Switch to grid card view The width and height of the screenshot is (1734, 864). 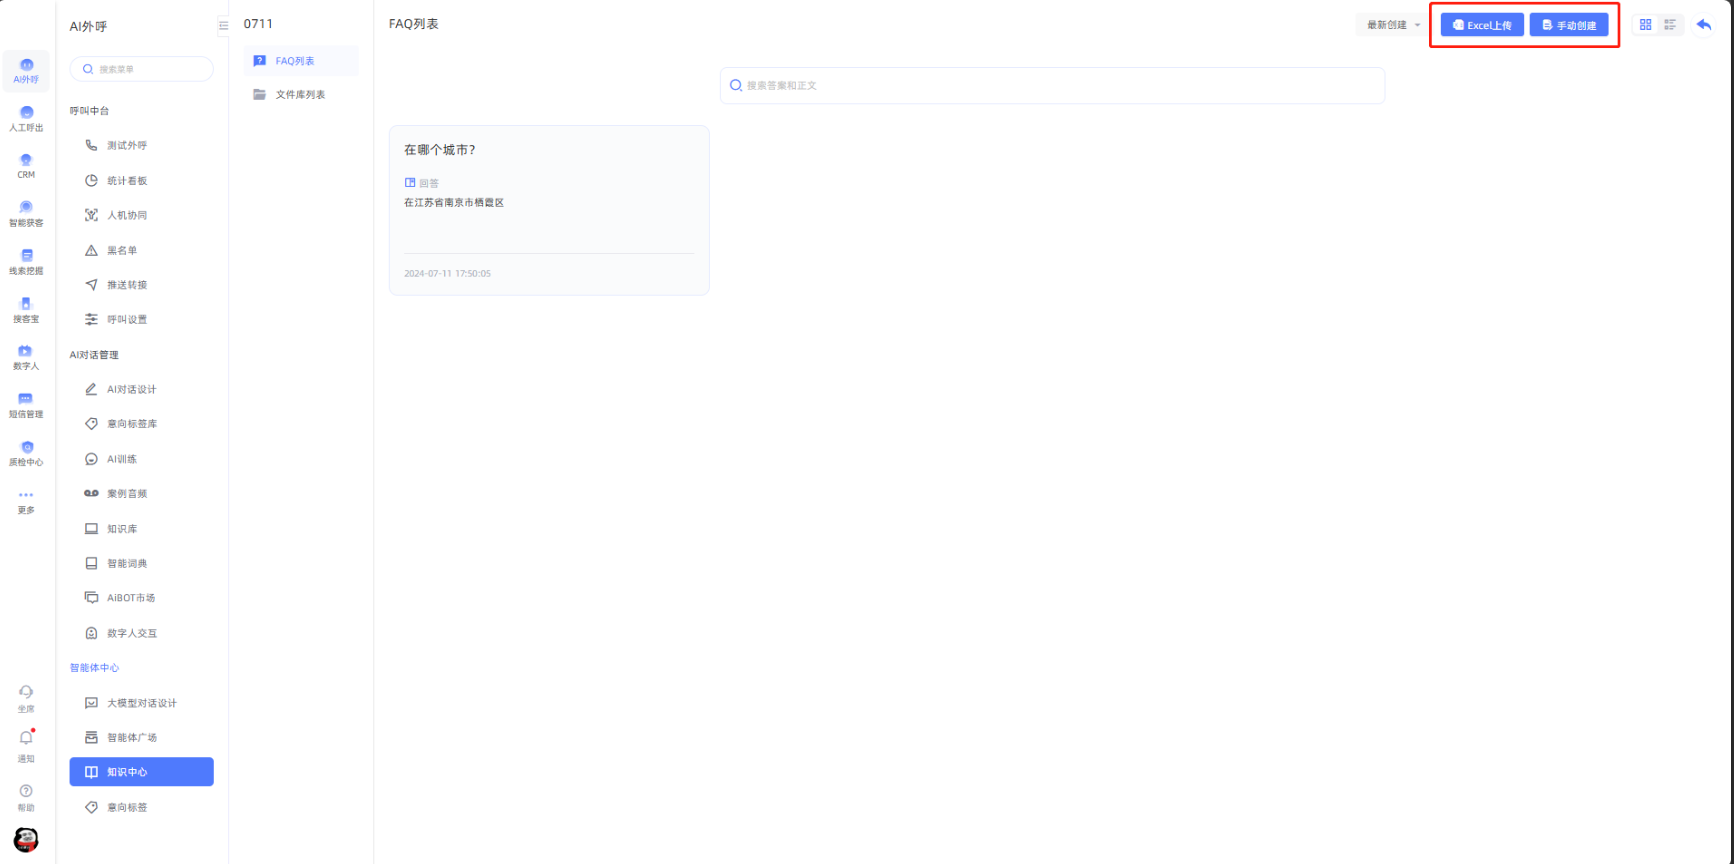[1645, 25]
